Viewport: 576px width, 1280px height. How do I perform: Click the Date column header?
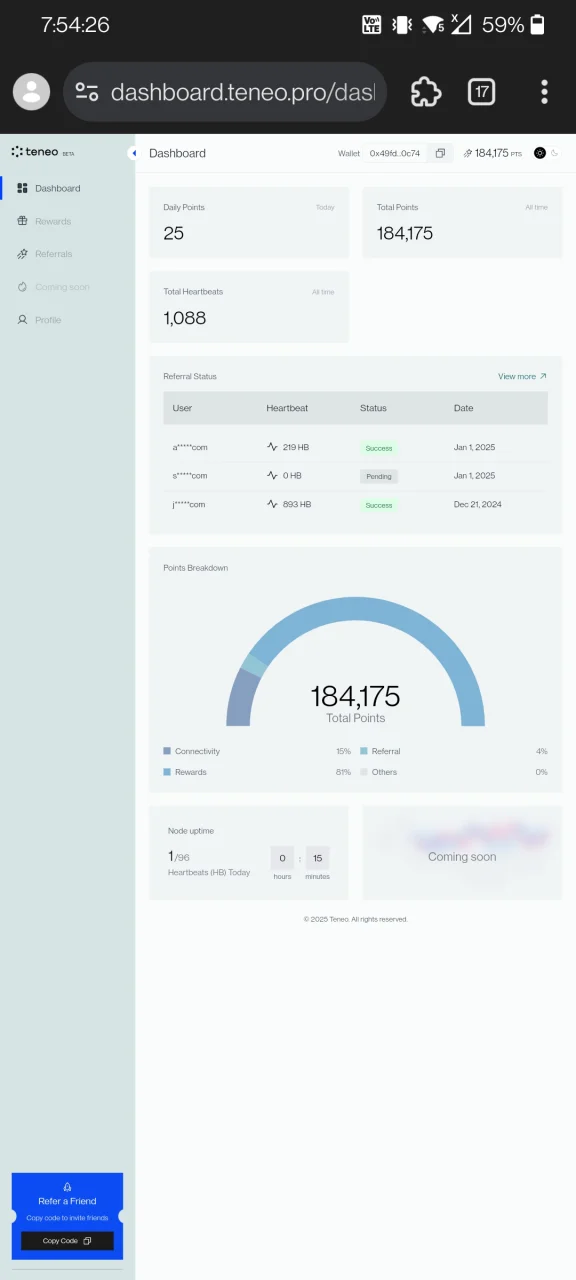pyautogui.click(x=464, y=408)
